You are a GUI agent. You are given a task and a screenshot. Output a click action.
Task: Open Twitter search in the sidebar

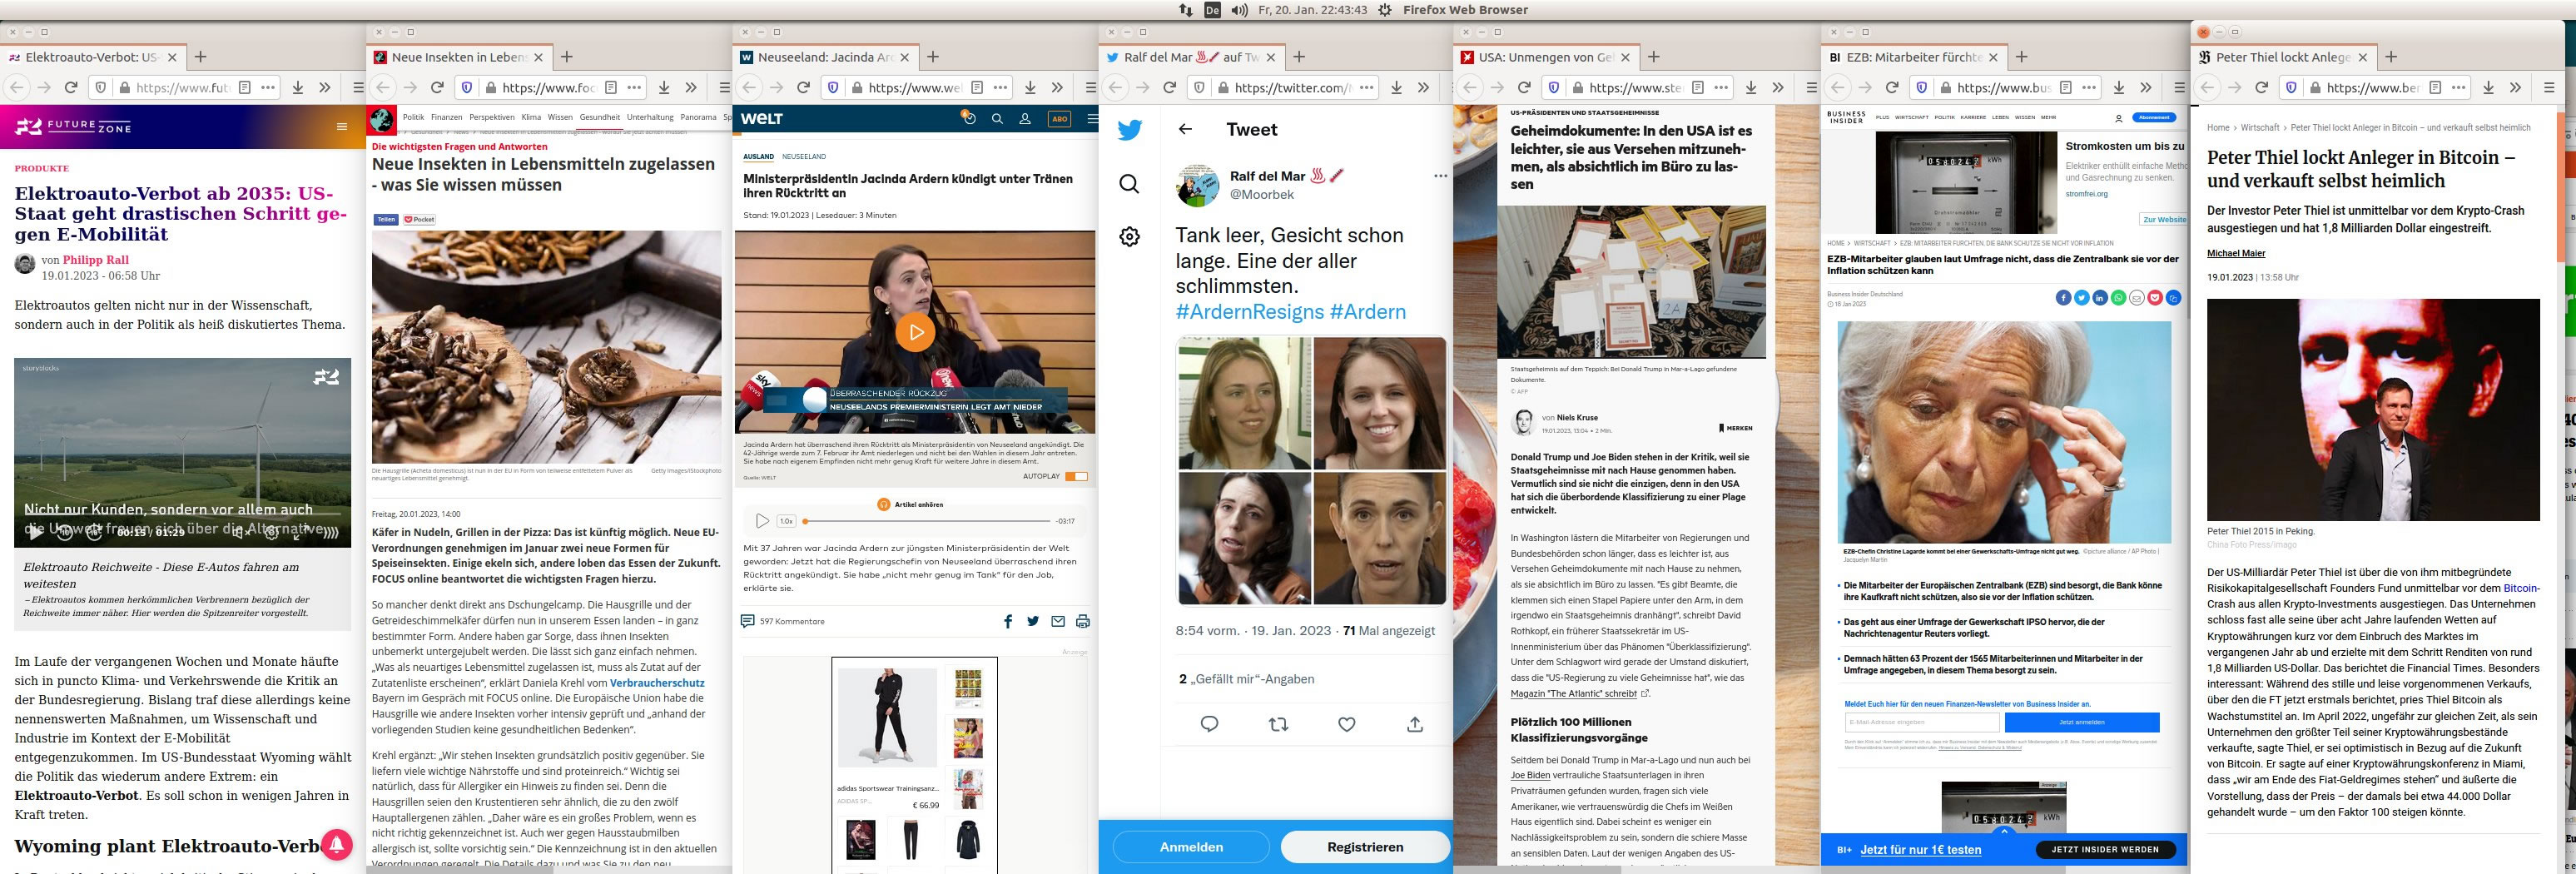click(1129, 184)
